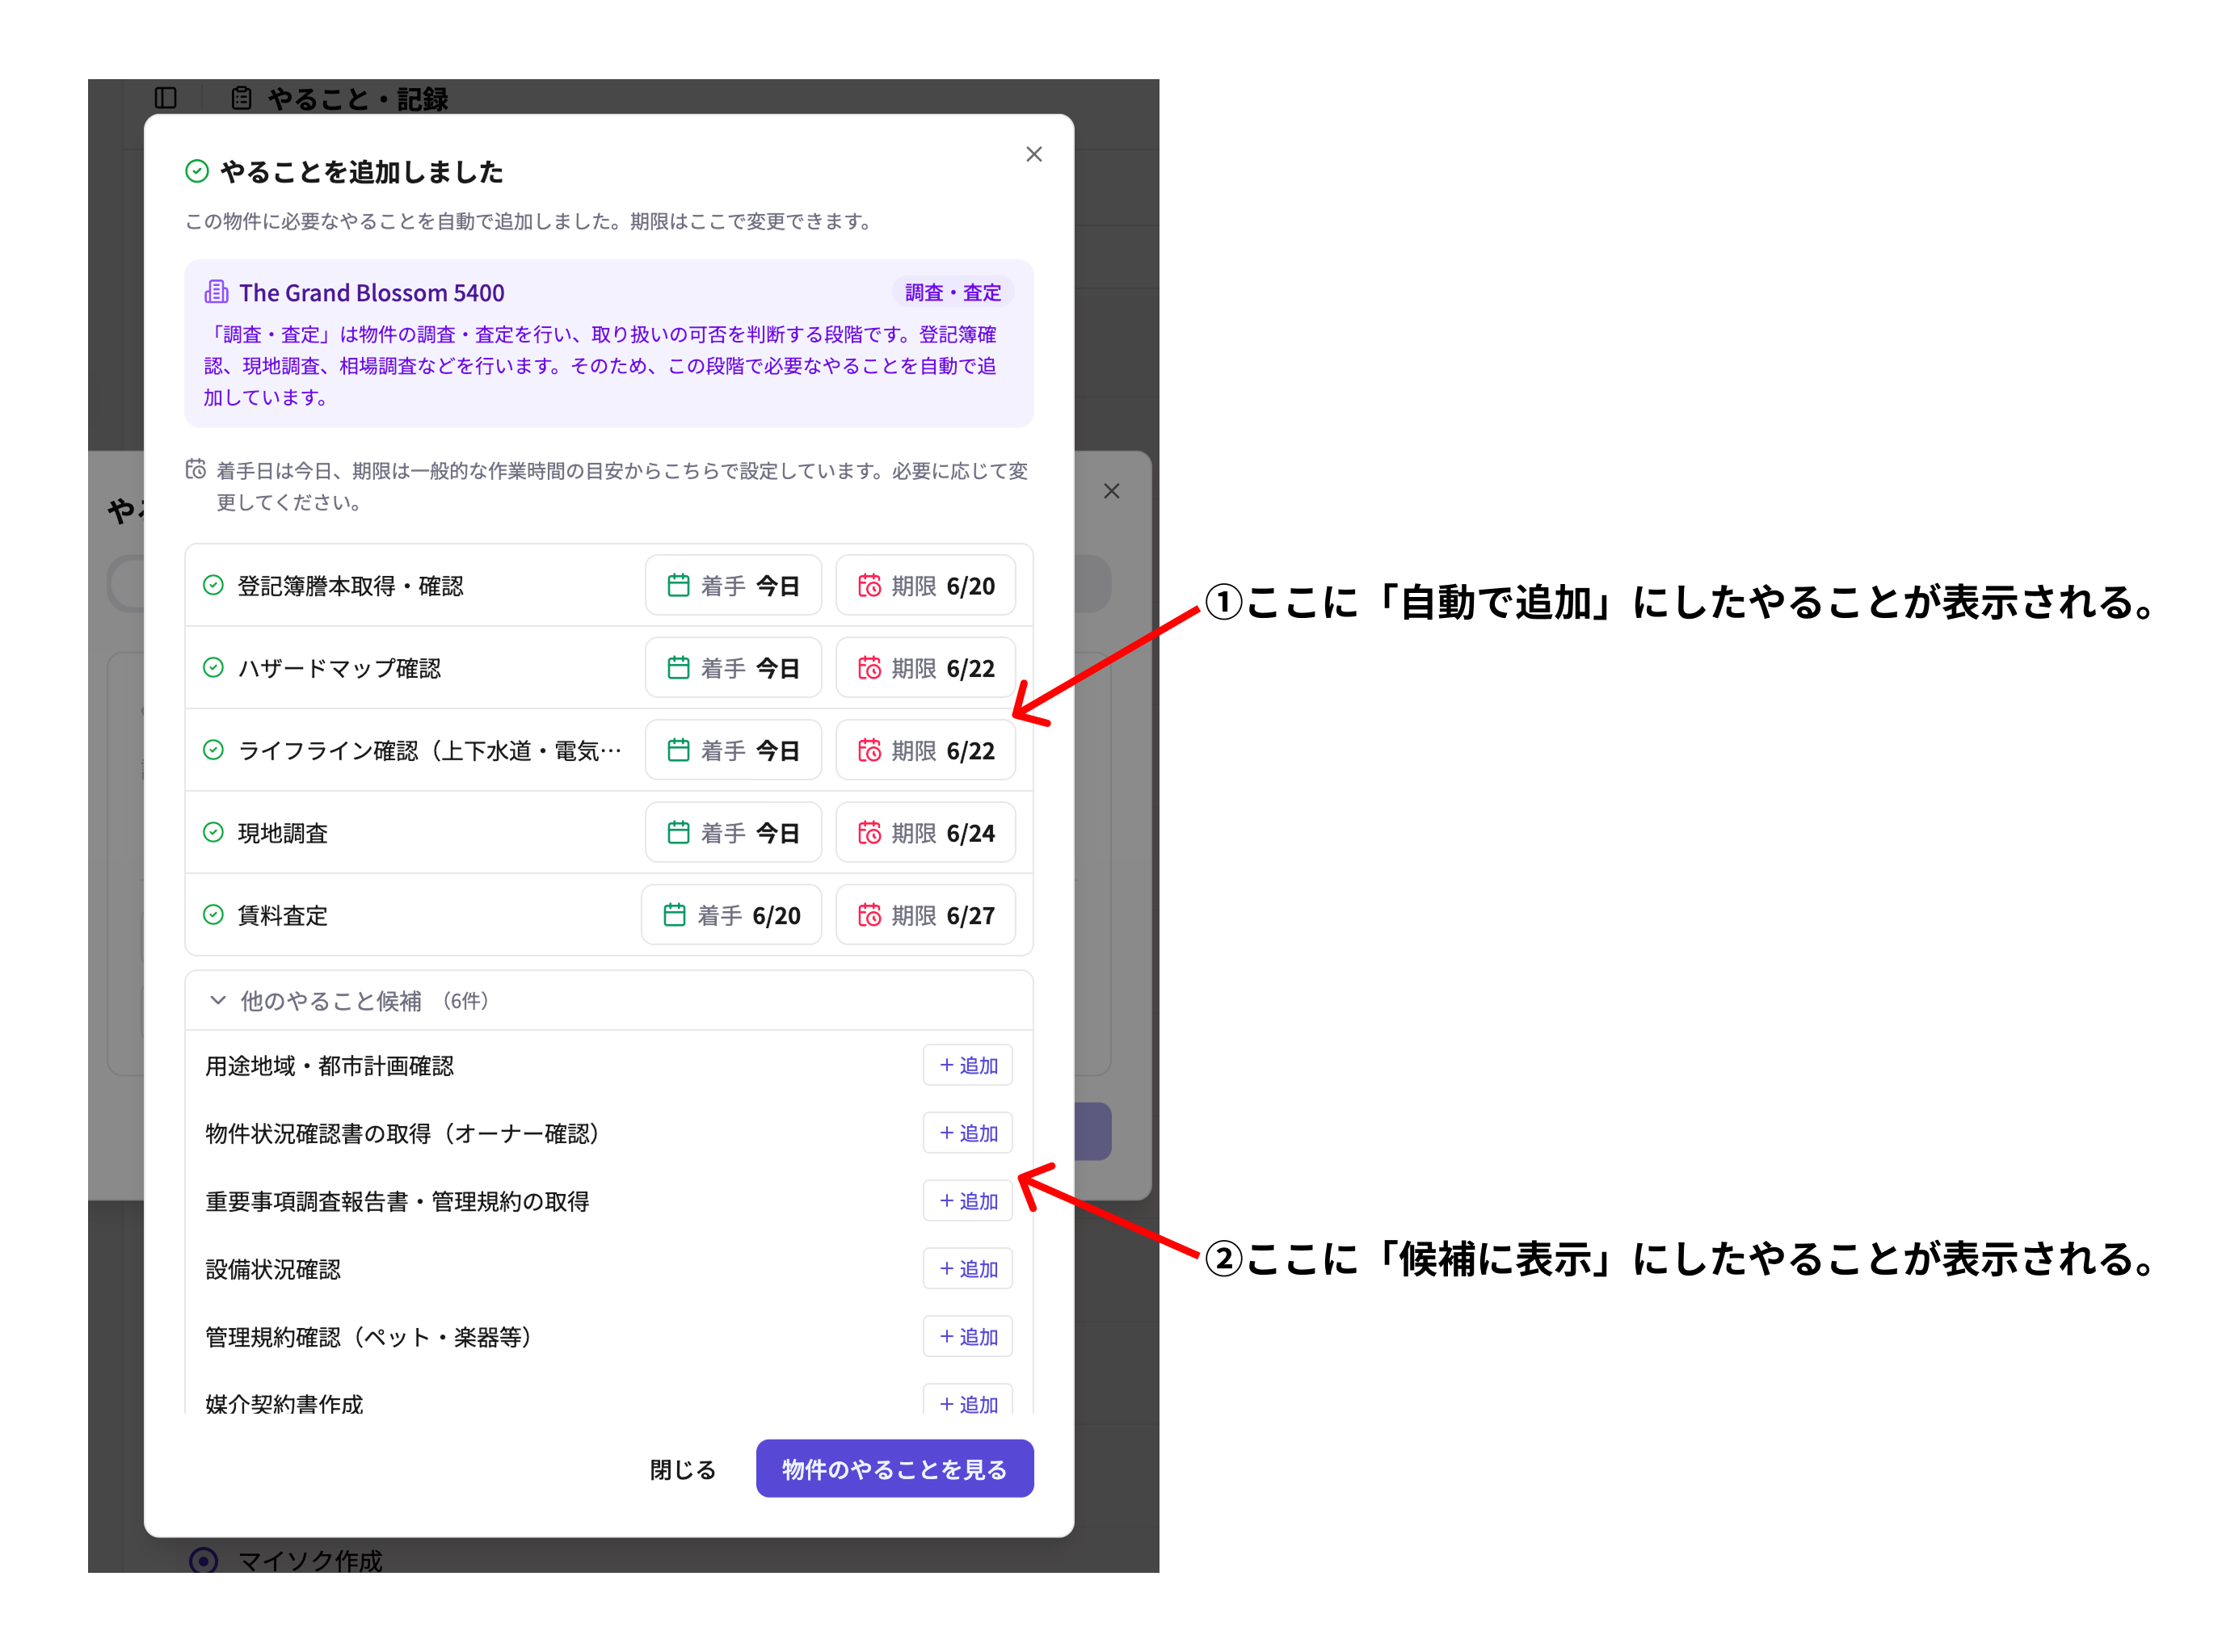
Task: Add 設備状況確認 with 追加 button
Action: pyautogui.click(x=968, y=1269)
